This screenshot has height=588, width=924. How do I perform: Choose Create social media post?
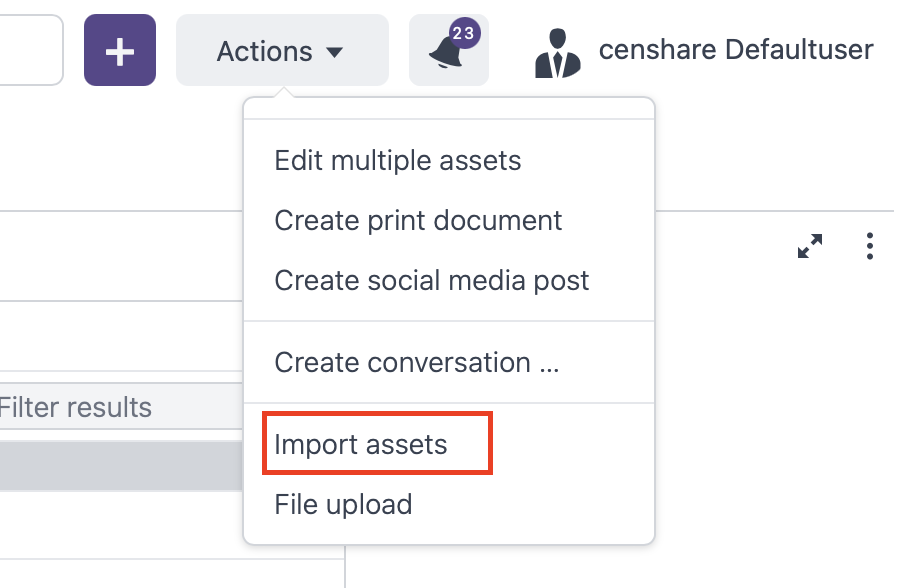(431, 280)
